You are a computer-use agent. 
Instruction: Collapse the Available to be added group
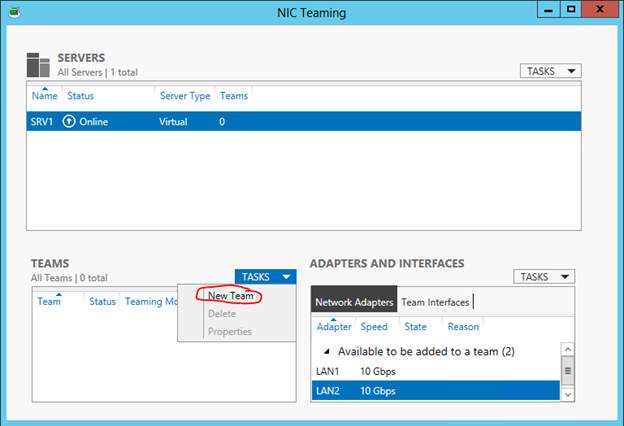point(327,352)
